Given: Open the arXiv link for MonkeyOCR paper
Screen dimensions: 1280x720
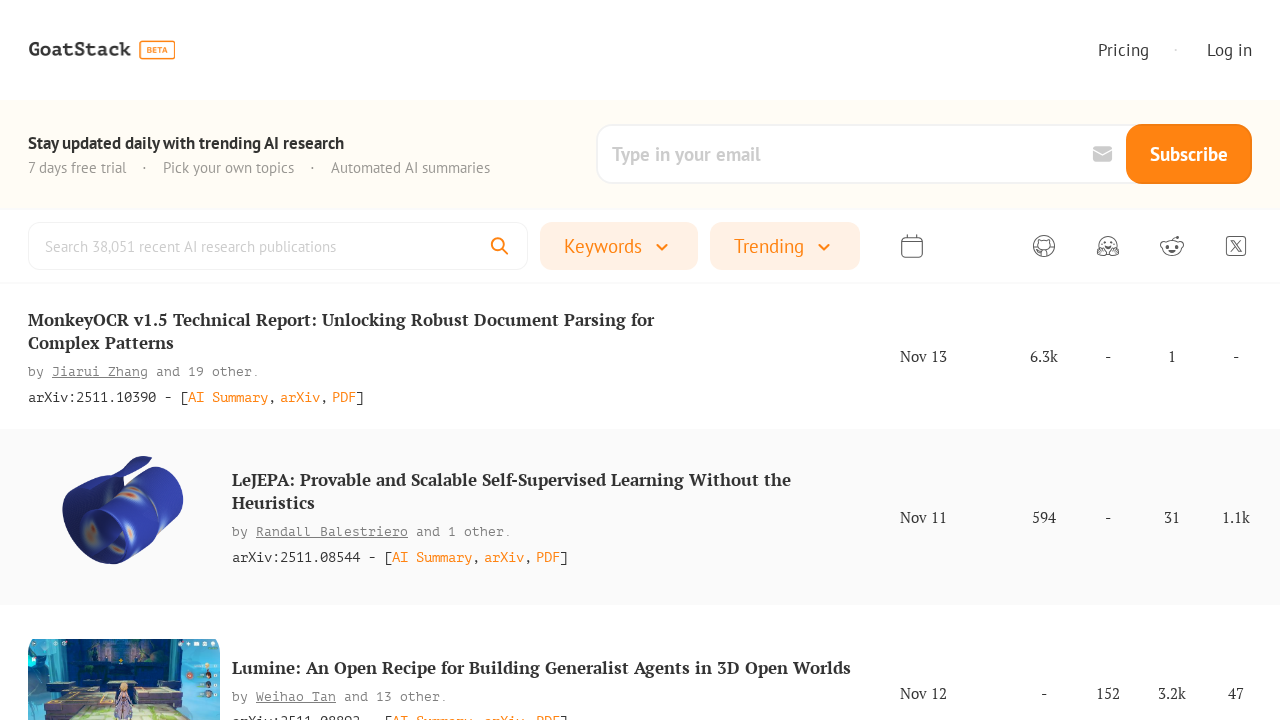Looking at the screenshot, I should tap(300, 398).
